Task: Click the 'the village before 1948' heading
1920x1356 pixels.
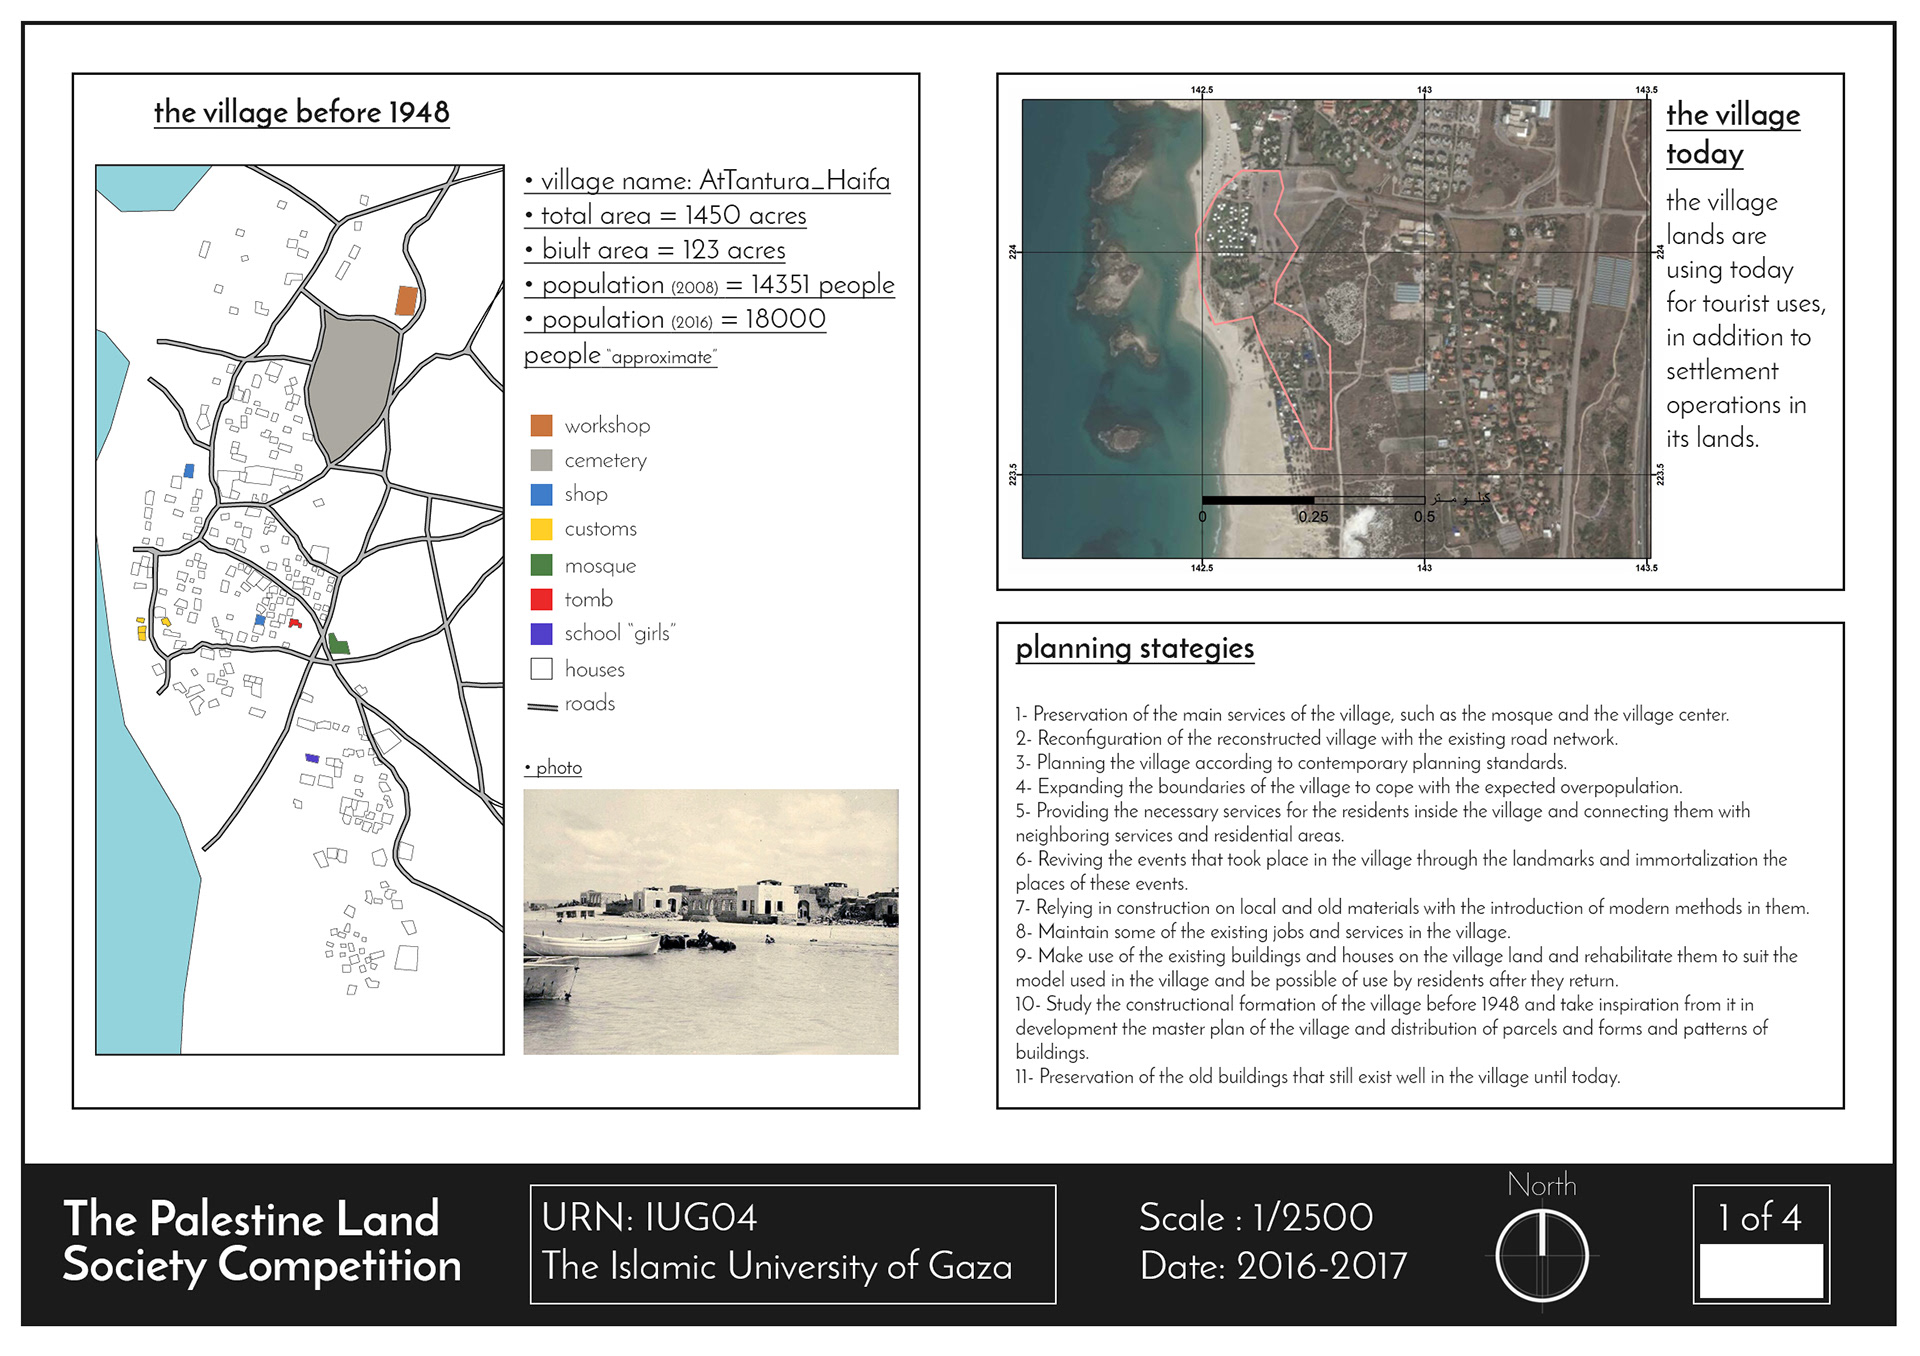Action: coord(301,112)
